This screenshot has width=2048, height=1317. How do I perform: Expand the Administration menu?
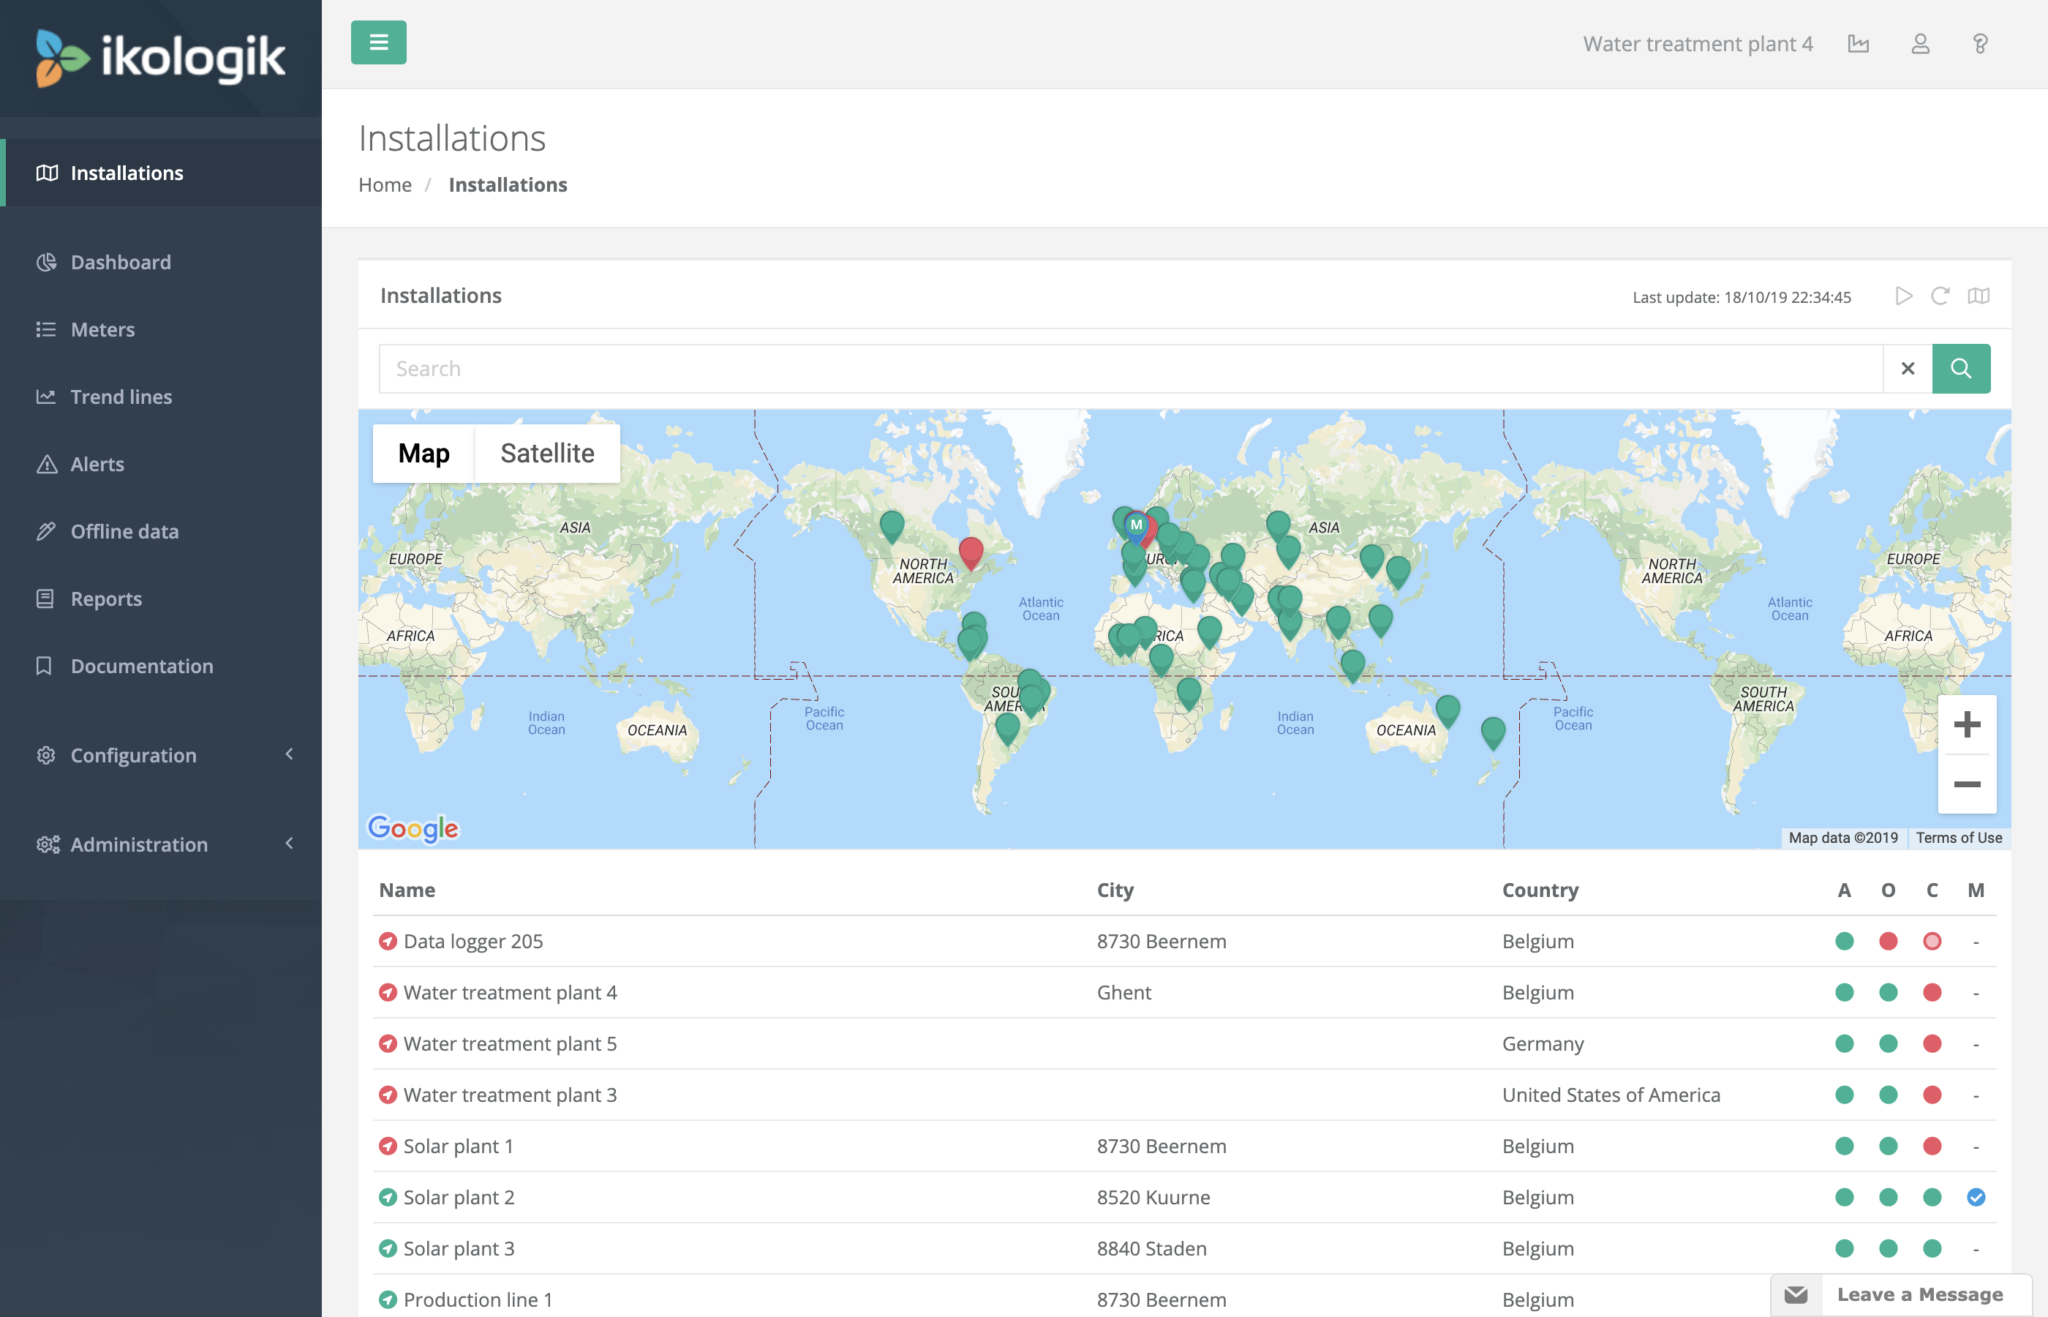tap(161, 844)
